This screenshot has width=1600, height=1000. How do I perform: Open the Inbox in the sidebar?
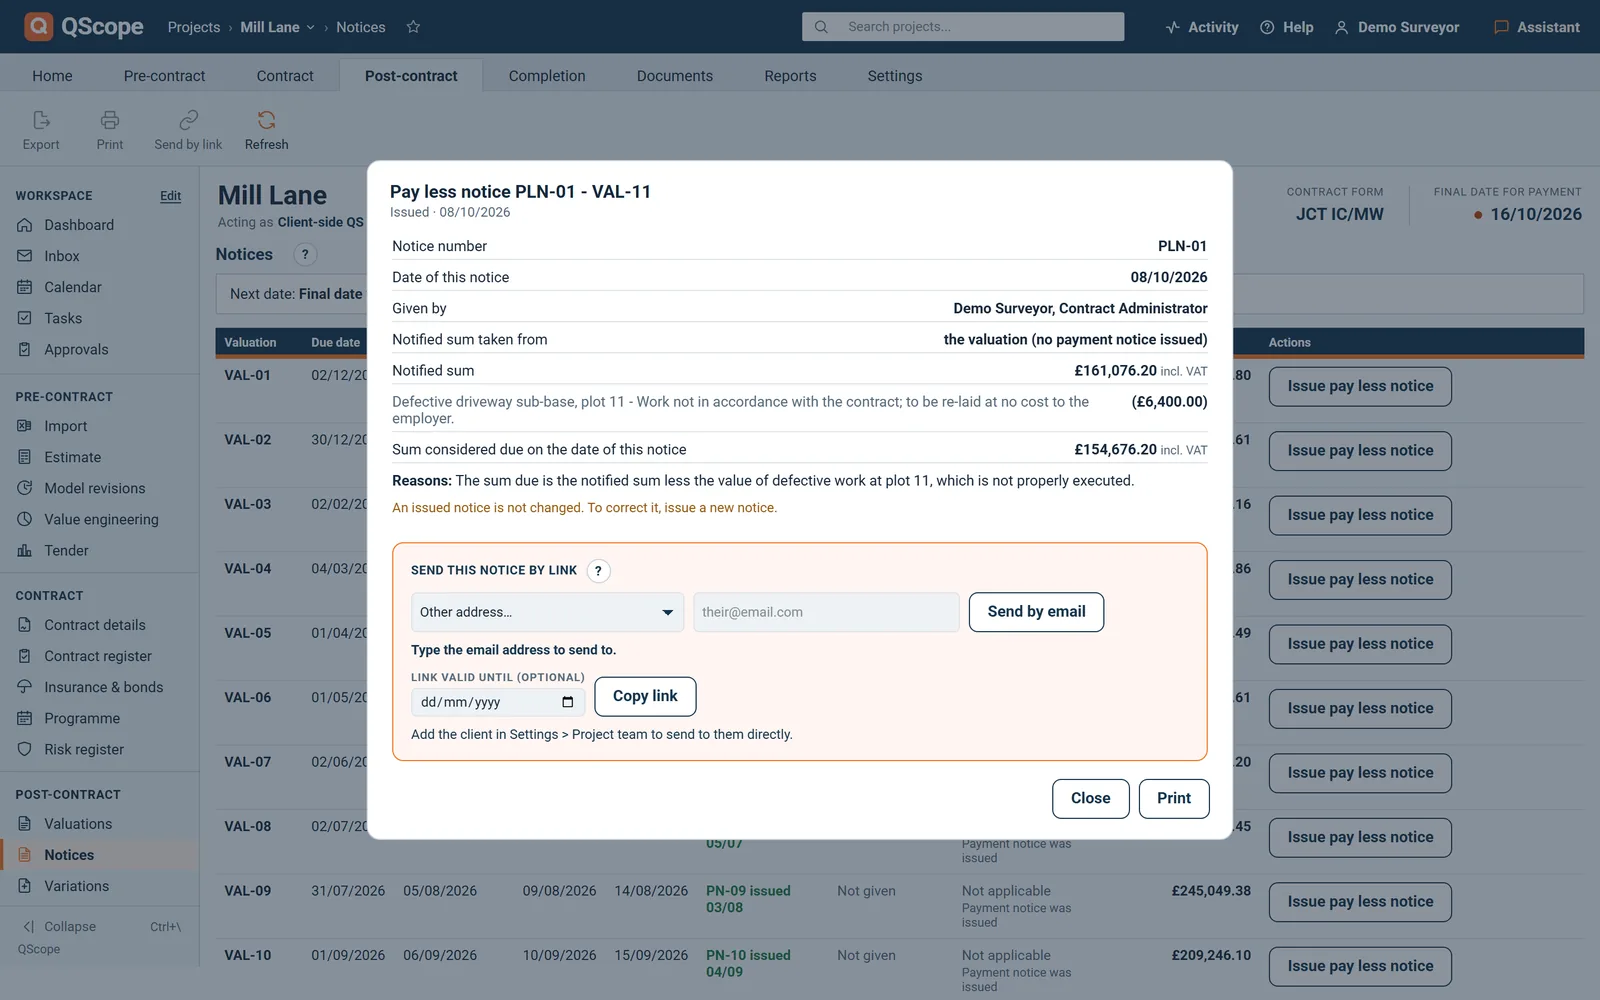[62, 256]
